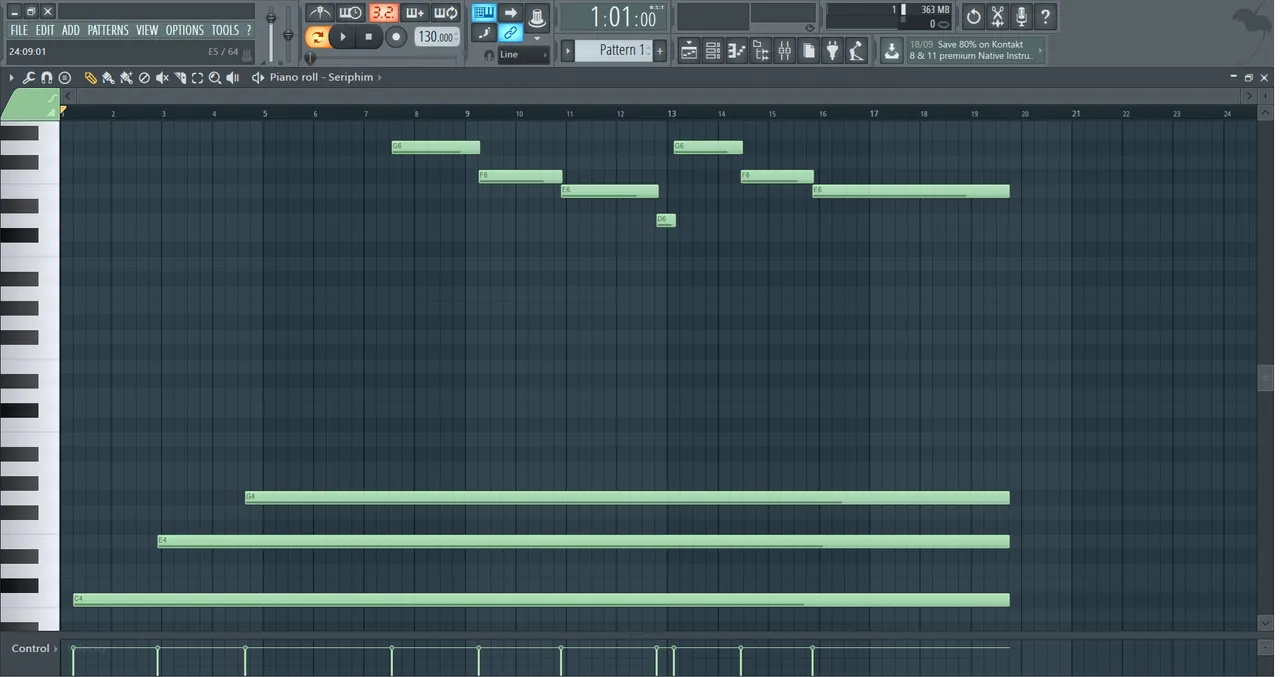Select the pencil Draw tool

click(x=90, y=77)
